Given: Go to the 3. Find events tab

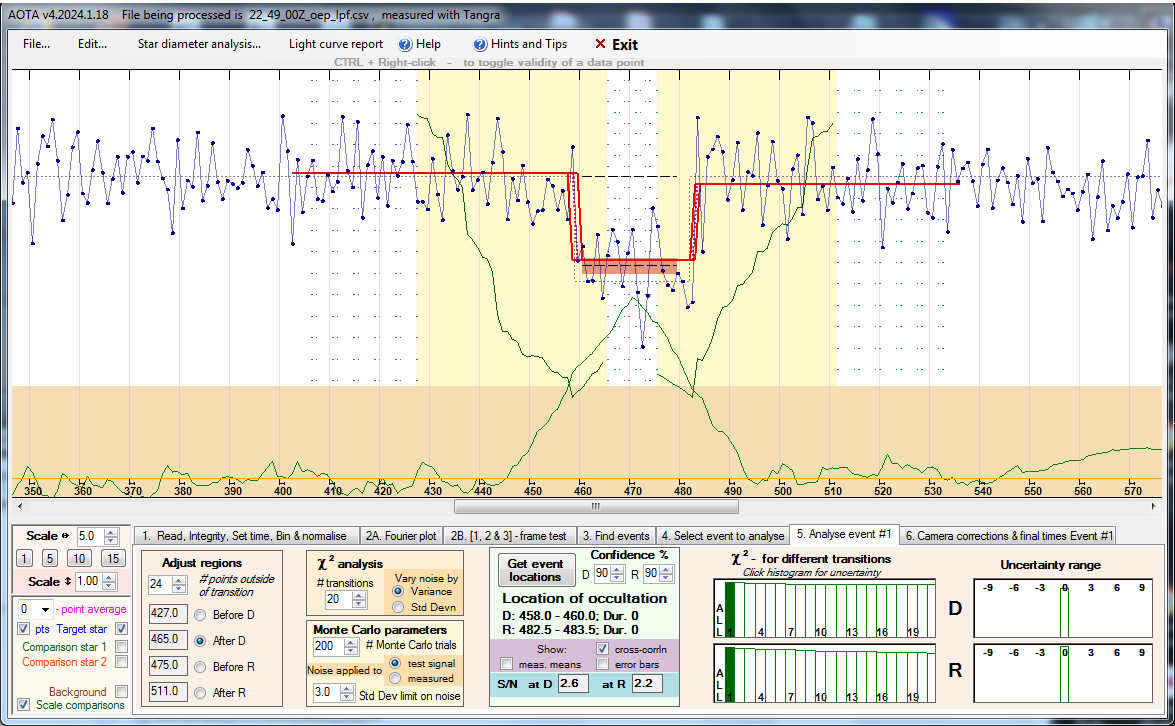Looking at the screenshot, I should [616, 536].
